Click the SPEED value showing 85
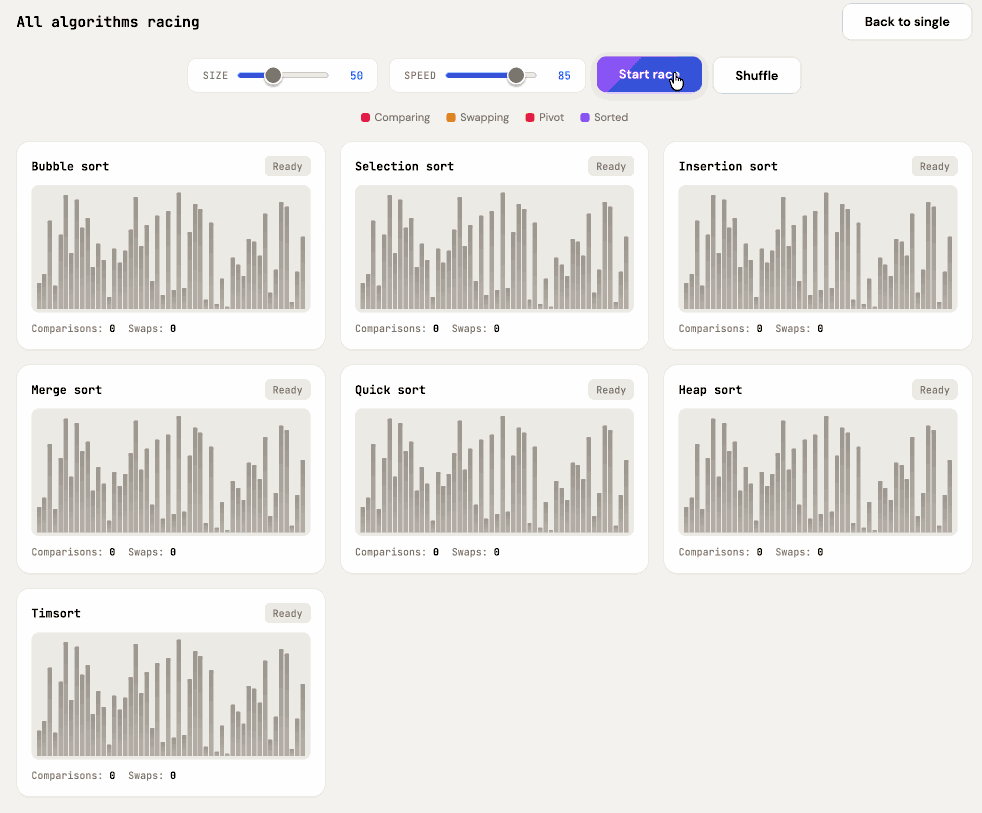982x813 pixels. [x=564, y=75]
